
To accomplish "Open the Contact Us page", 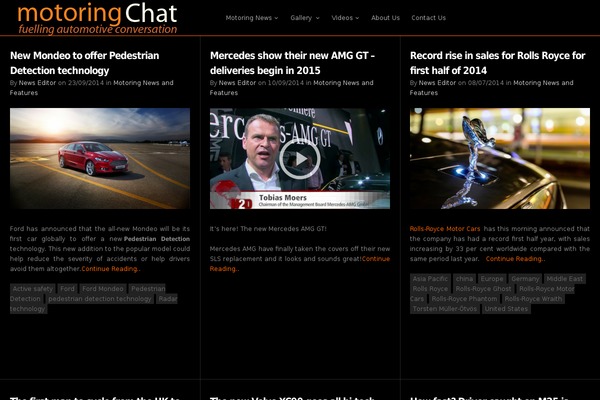I will coord(429,18).
